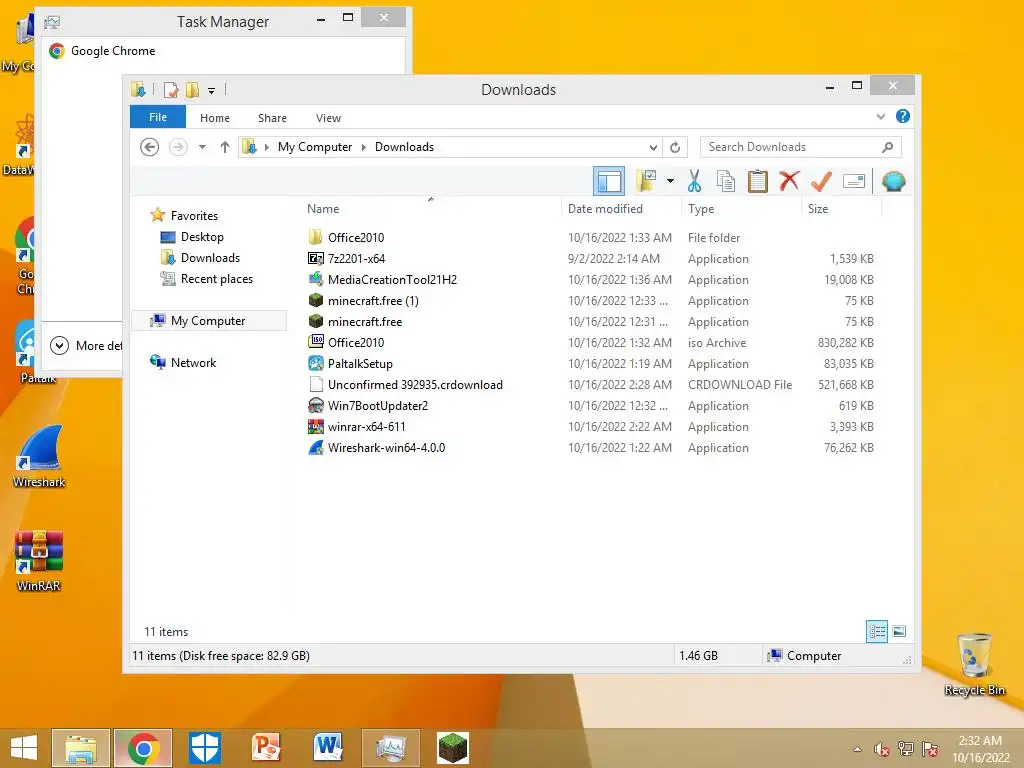Click My Computer in the address breadcrumb

point(315,147)
